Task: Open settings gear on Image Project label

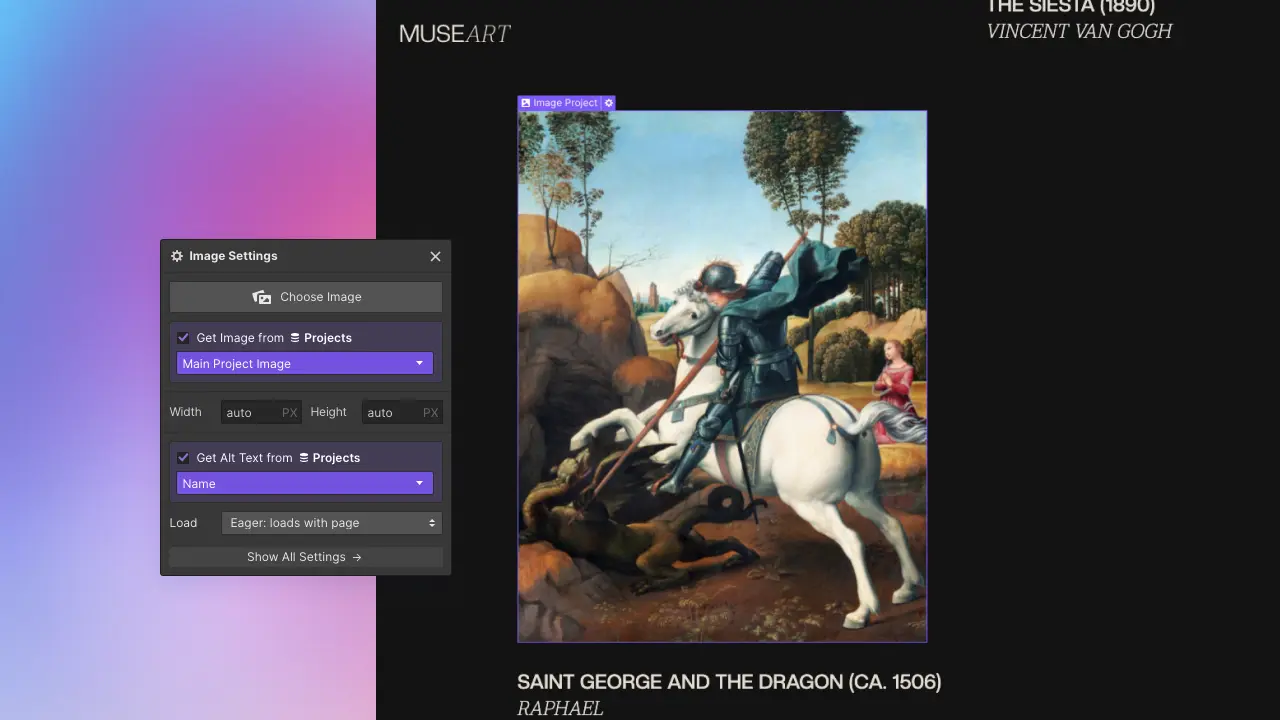Action: [609, 103]
